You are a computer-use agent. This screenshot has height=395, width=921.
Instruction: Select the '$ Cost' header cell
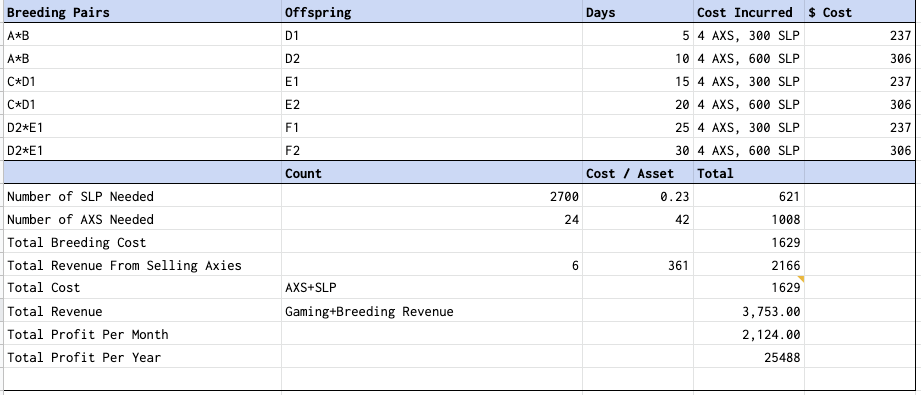click(860, 12)
